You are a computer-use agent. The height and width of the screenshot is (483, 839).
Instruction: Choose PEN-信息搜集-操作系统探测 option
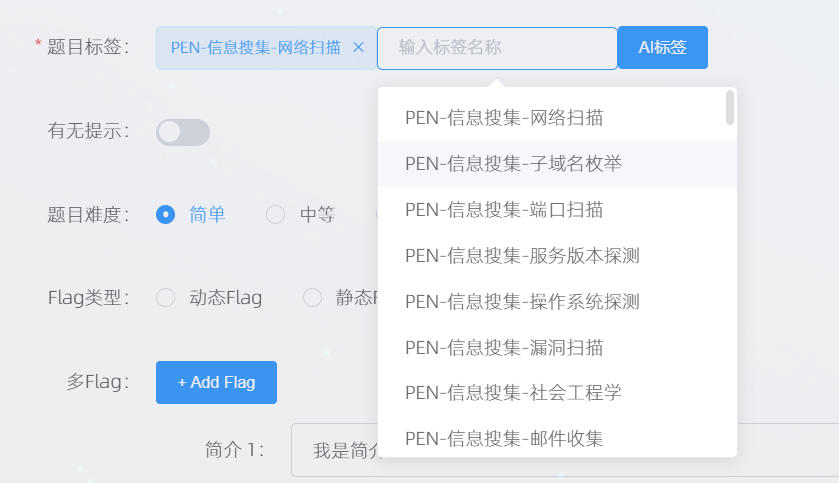pos(522,302)
